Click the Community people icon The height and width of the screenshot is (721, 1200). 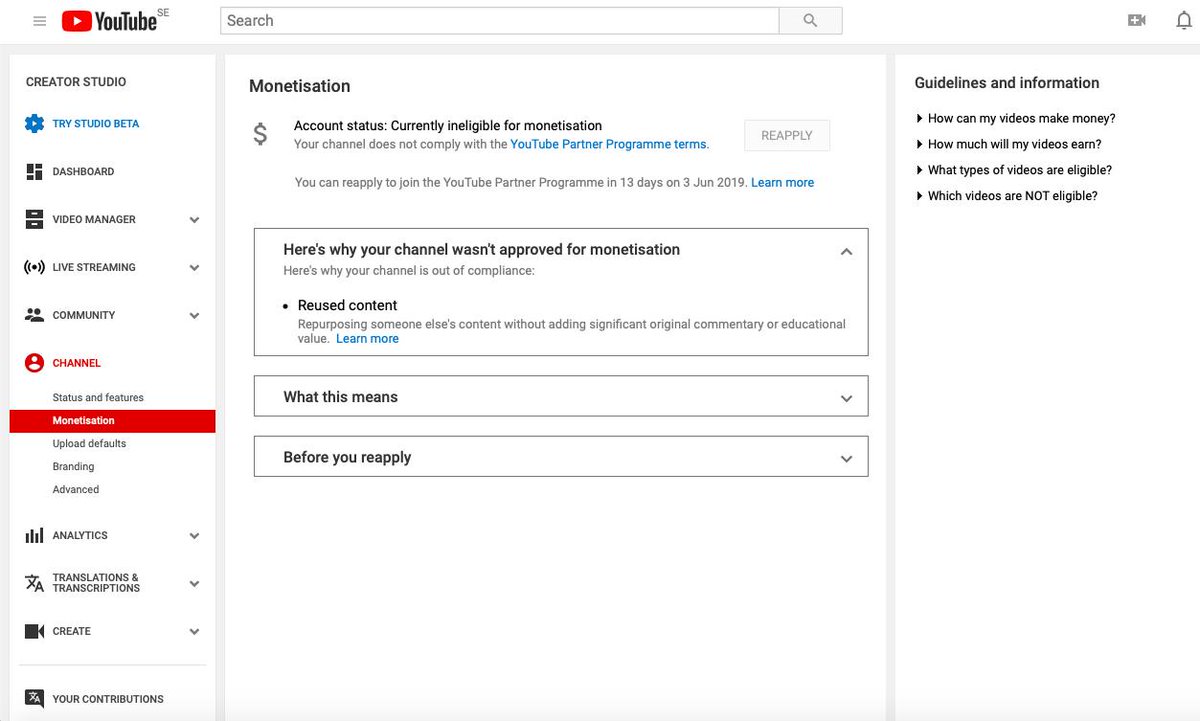coord(34,315)
